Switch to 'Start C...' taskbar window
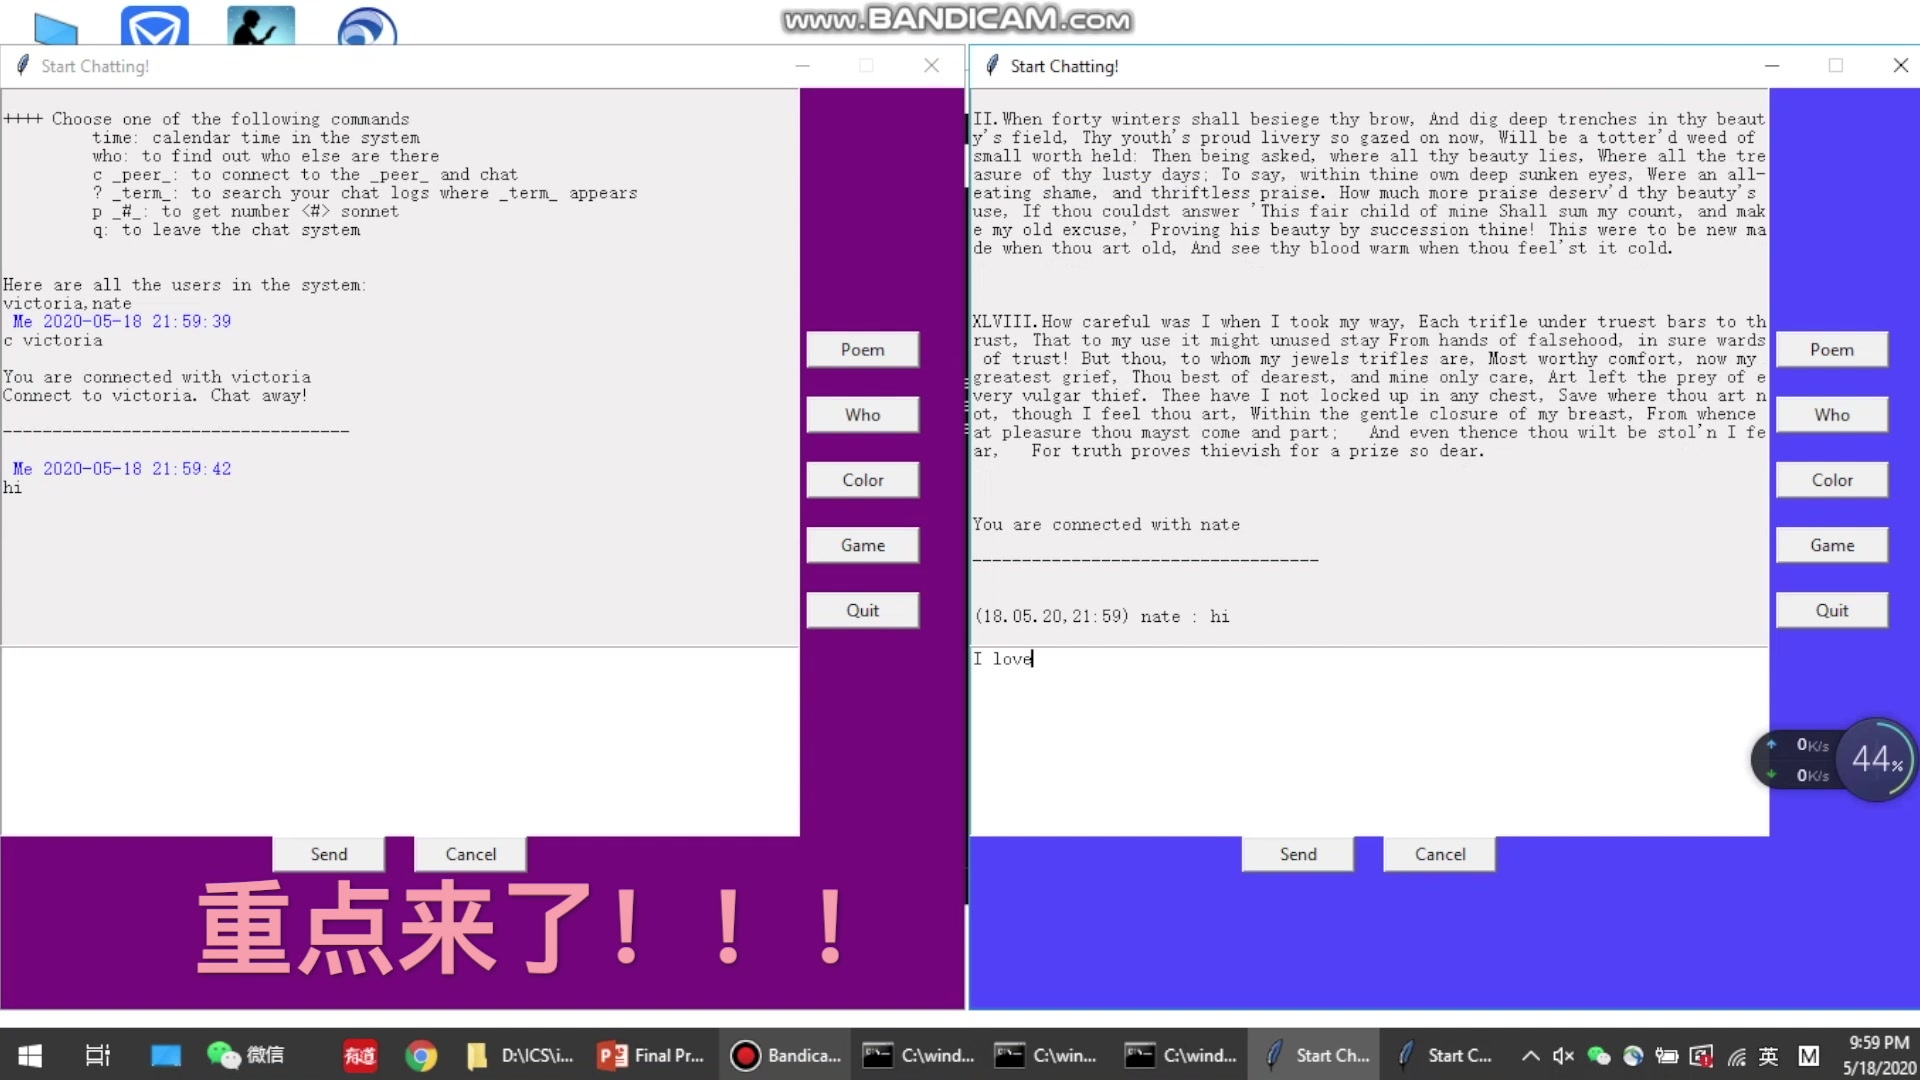 tap(1448, 1055)
